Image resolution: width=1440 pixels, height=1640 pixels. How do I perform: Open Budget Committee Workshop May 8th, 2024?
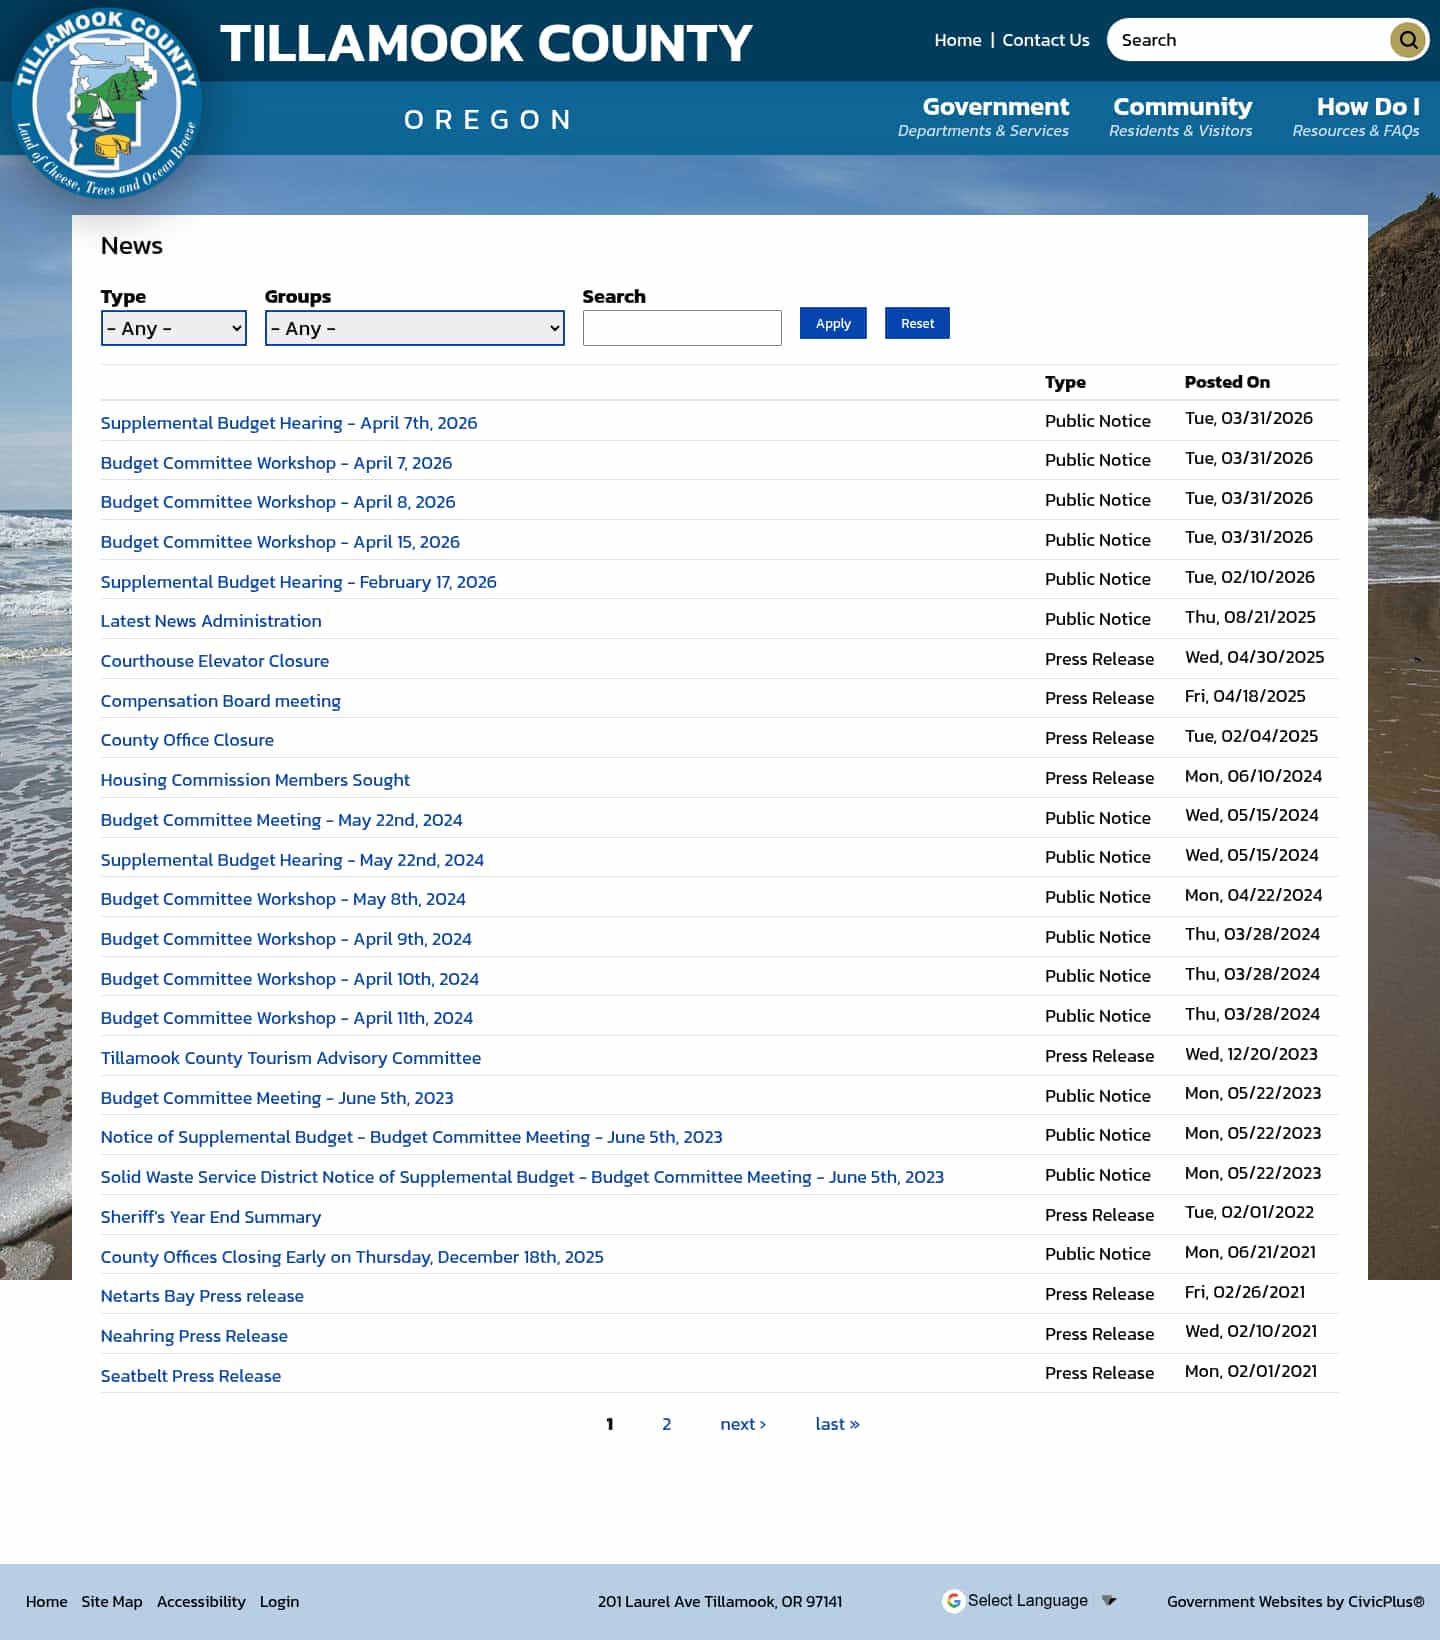tap(283, 899)
